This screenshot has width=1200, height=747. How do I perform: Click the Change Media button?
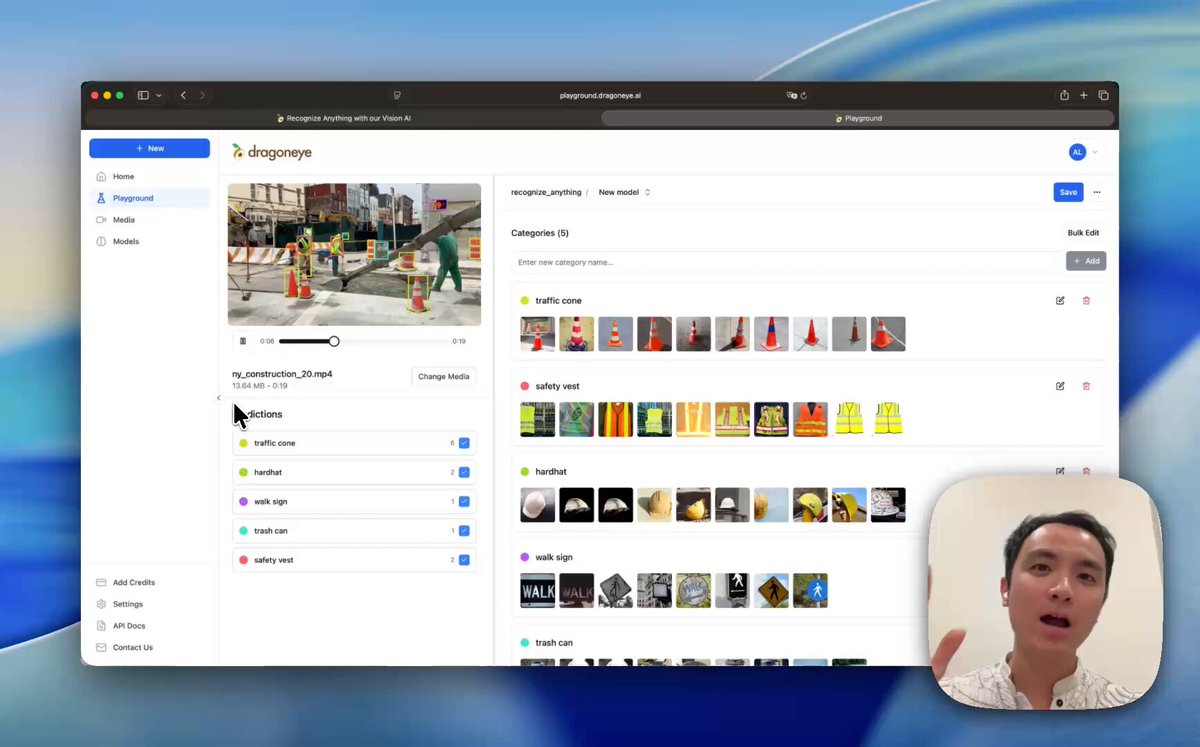pos(444,377)
